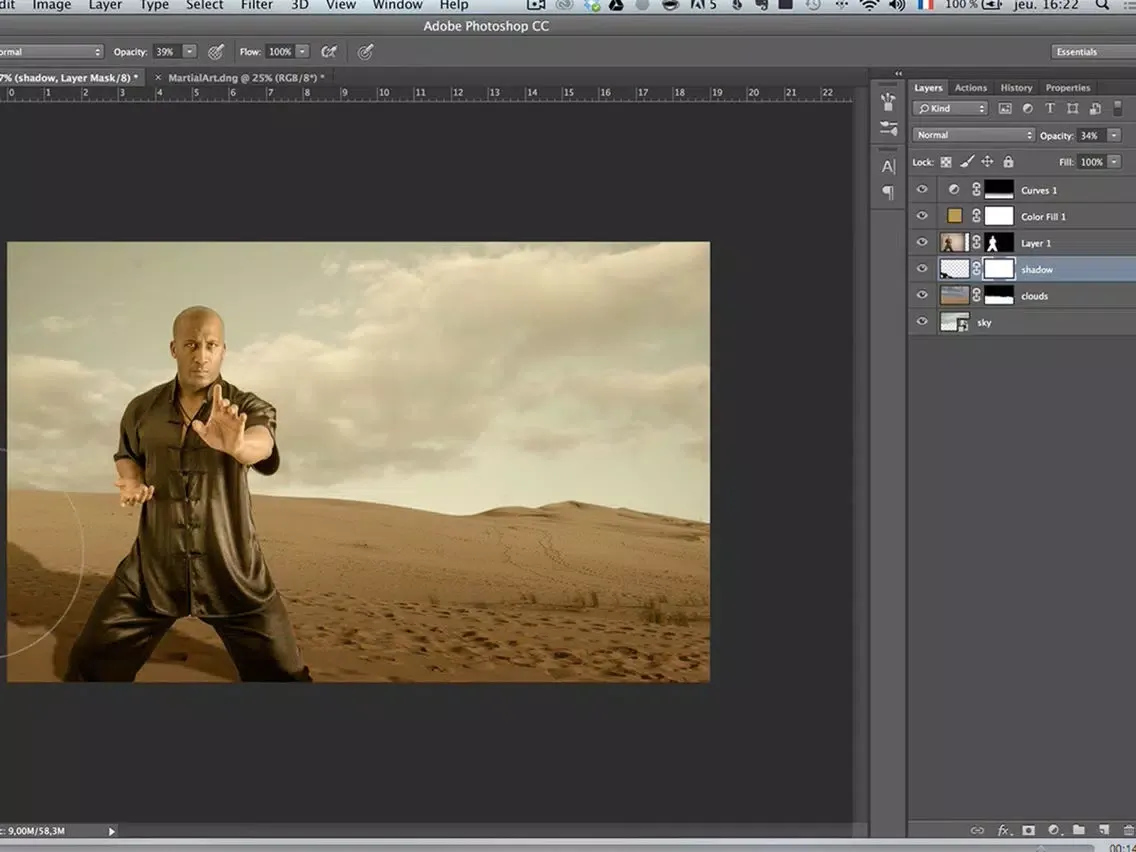The height and width of the screenshot is (852, 1136).
Task: Filter layers by smart objects icon
Action: [x=1095, y=109]
